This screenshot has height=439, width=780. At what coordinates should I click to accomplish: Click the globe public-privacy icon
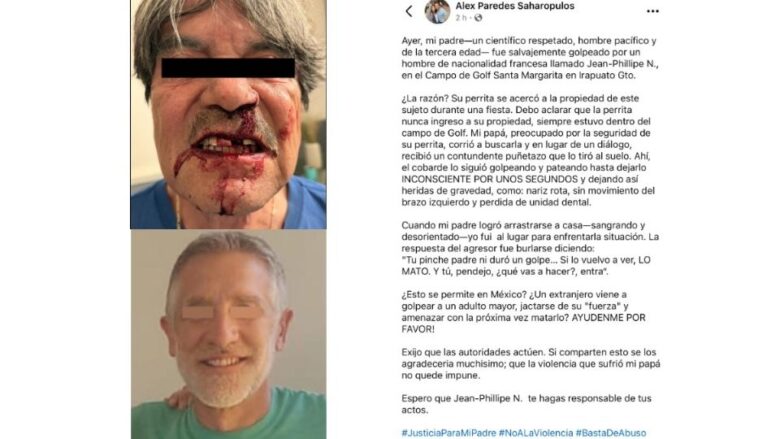478,18
